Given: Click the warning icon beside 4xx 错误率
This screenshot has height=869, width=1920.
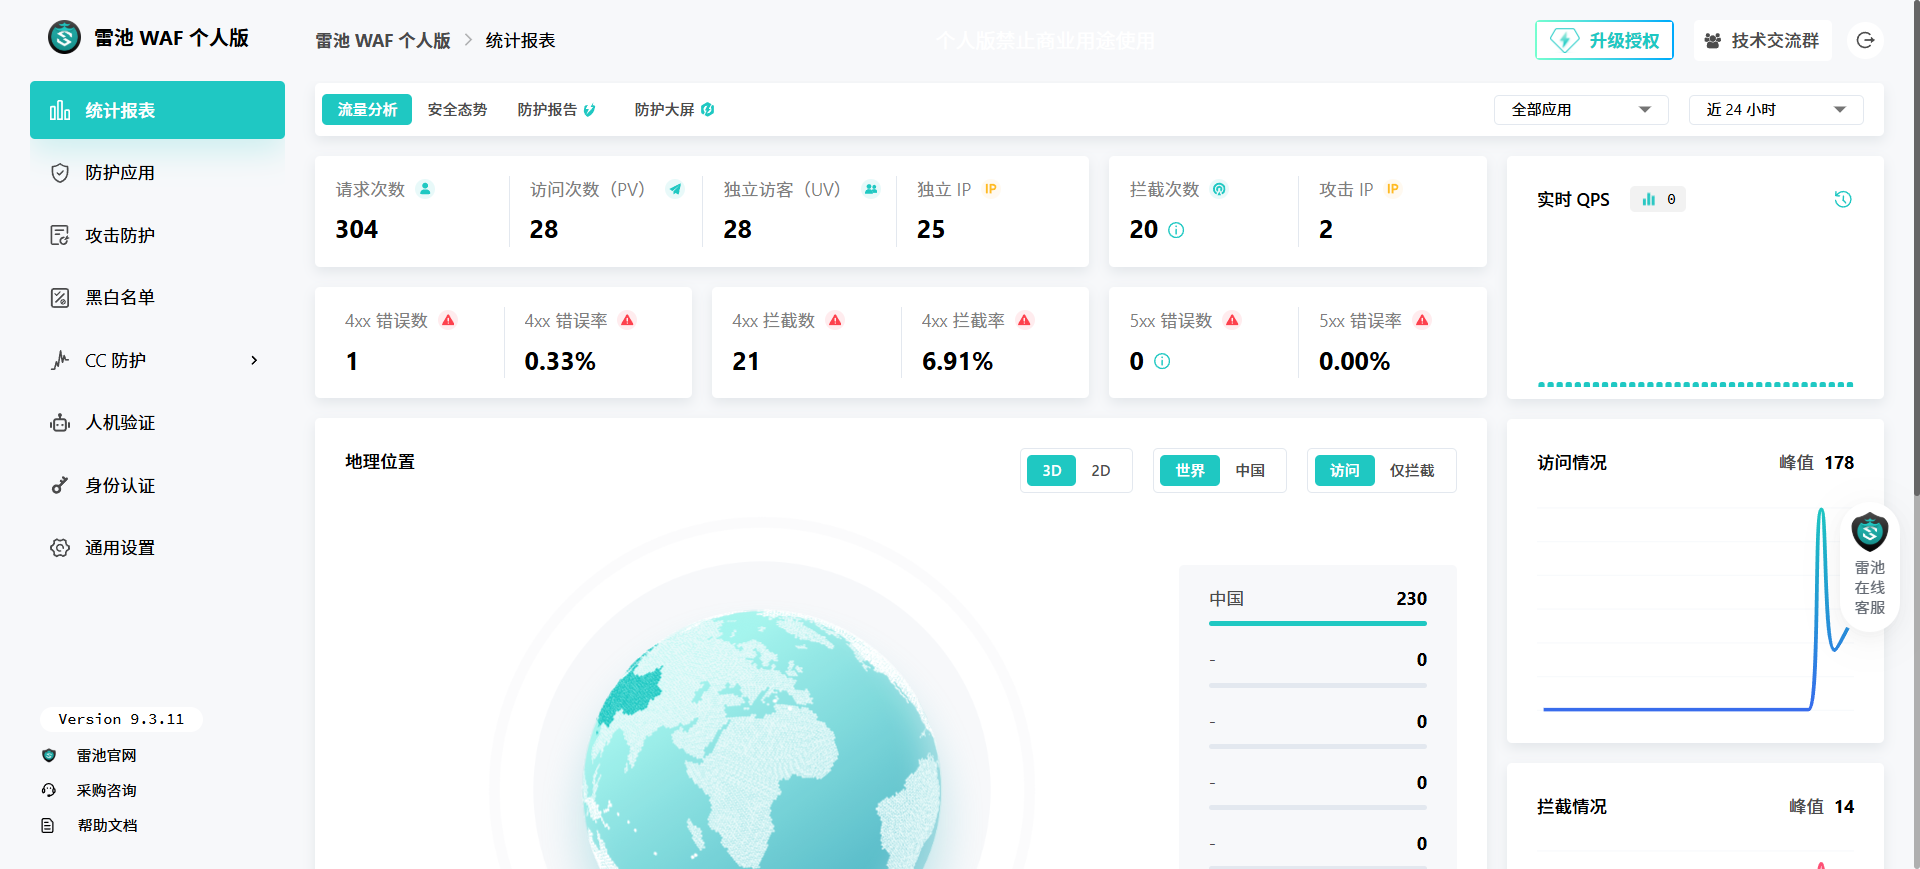Looking at the screenshot, I should pyautogui.click(x=627, y=320).
